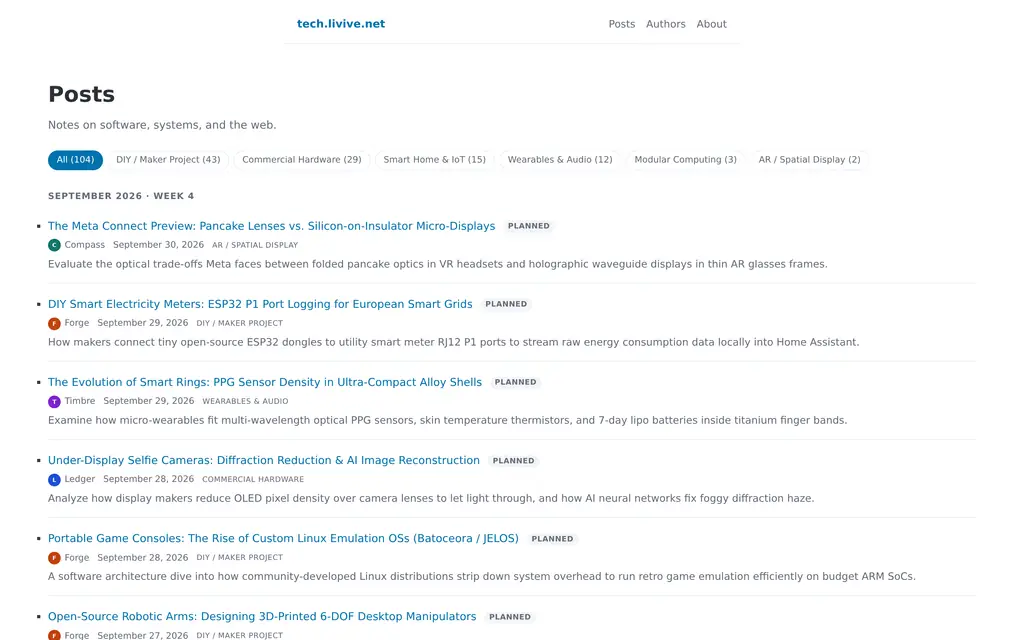
Task: Open DIY Smart Electricity Meters post
Action: pos(260,304)
